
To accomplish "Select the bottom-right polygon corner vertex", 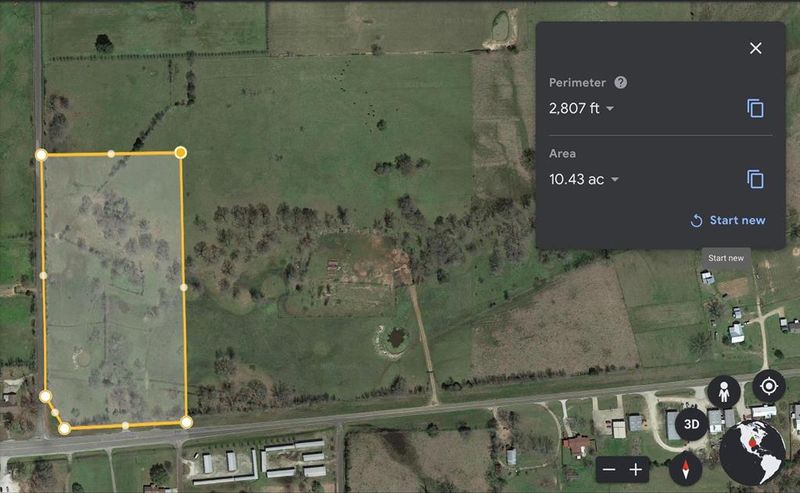I will pos(186,422).
